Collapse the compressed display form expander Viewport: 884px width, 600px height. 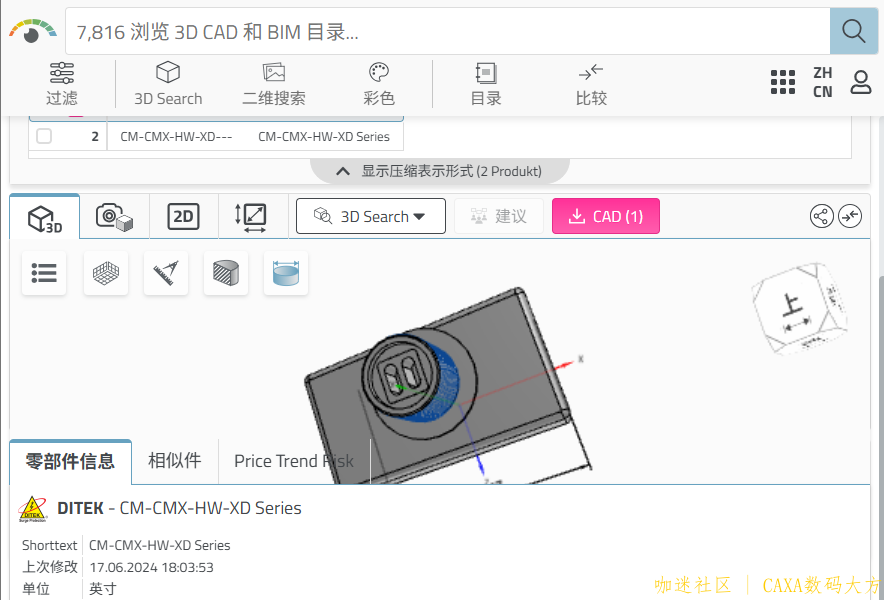point(440,171)
